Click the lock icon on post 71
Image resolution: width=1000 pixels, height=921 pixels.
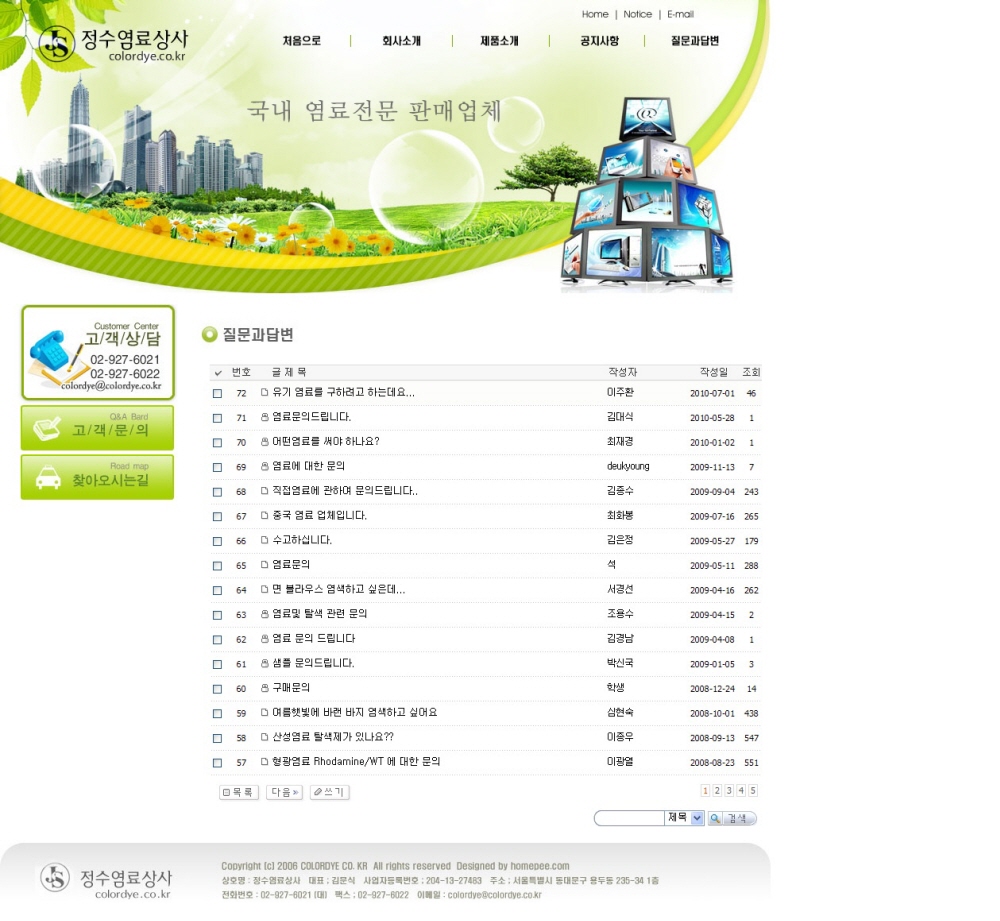[x=265, y=418]
